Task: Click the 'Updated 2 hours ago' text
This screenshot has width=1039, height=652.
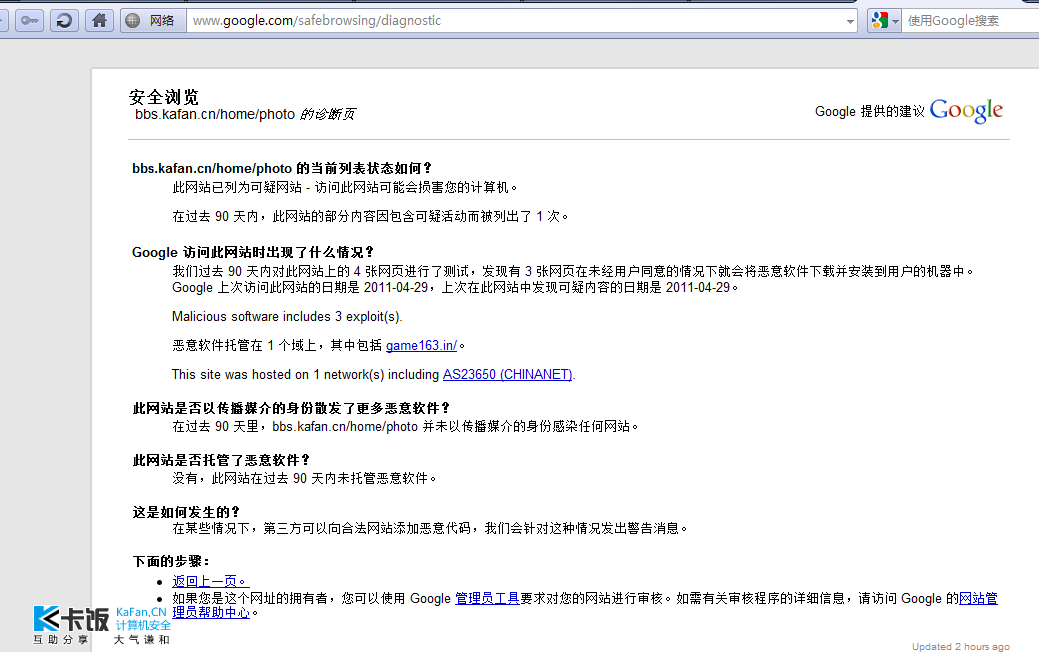Action: (x=961, y=647)
